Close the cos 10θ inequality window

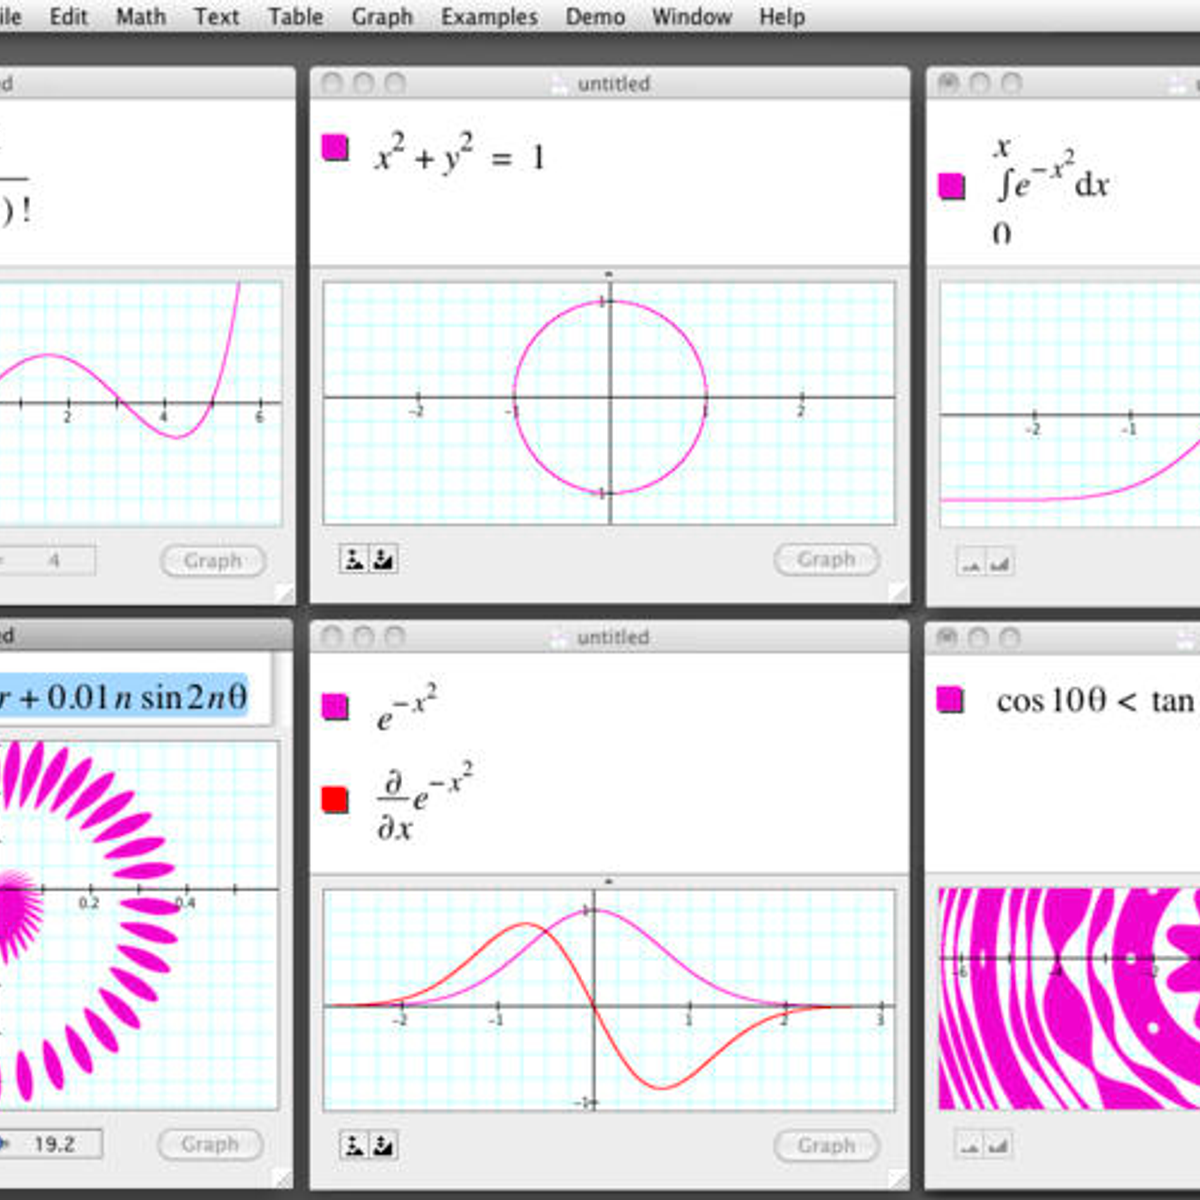[946, 637]
